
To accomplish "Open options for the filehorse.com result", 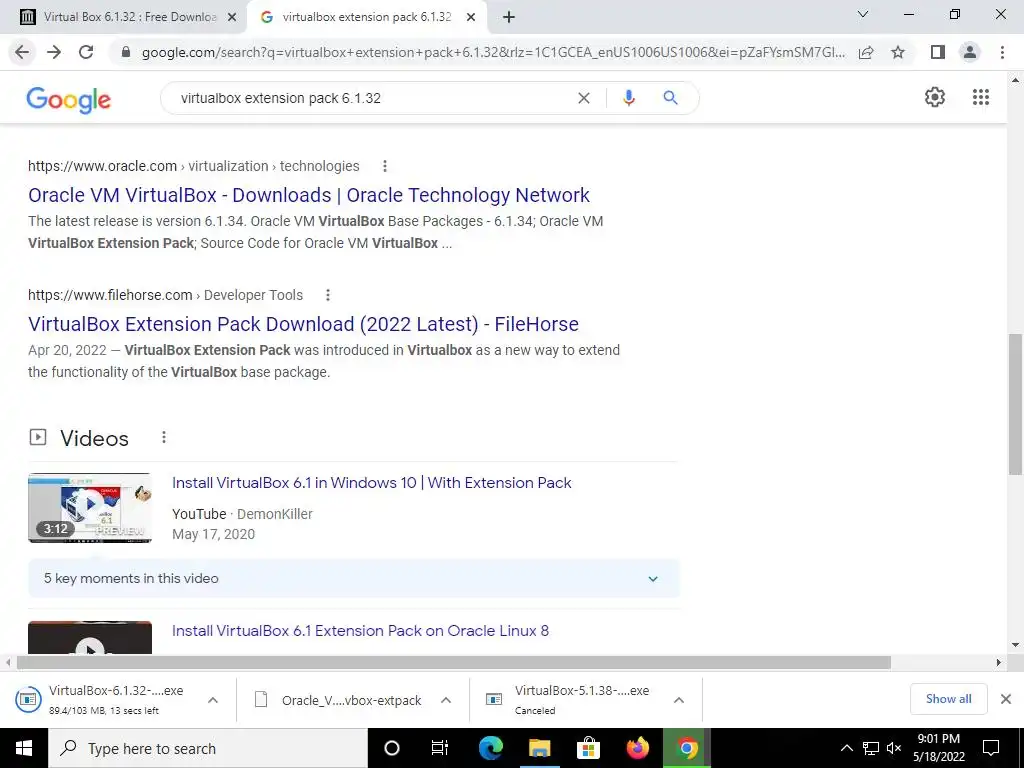I will 328,295.
